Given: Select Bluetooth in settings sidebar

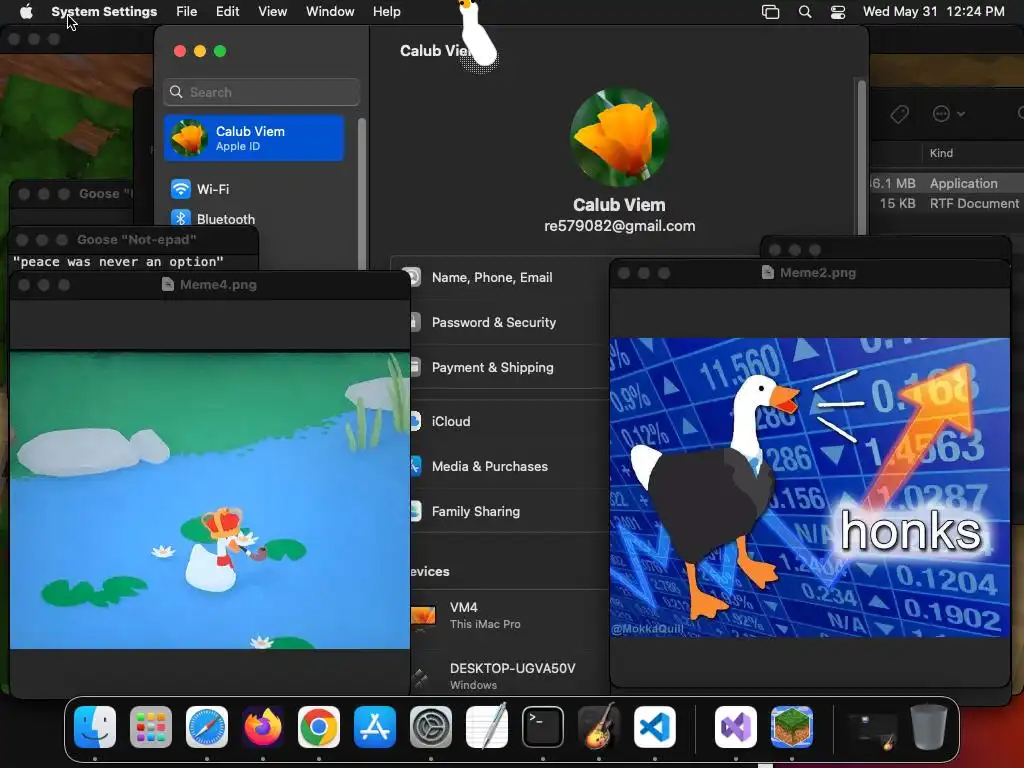Looking at the screenshot, I should 255,219.
